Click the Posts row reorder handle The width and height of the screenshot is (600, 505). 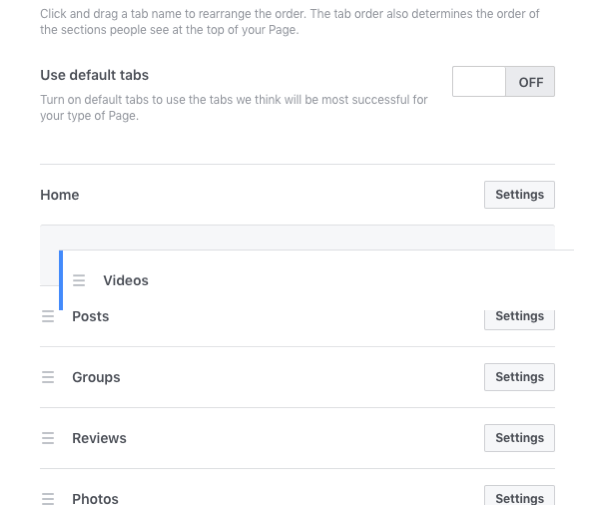(48, 316)
